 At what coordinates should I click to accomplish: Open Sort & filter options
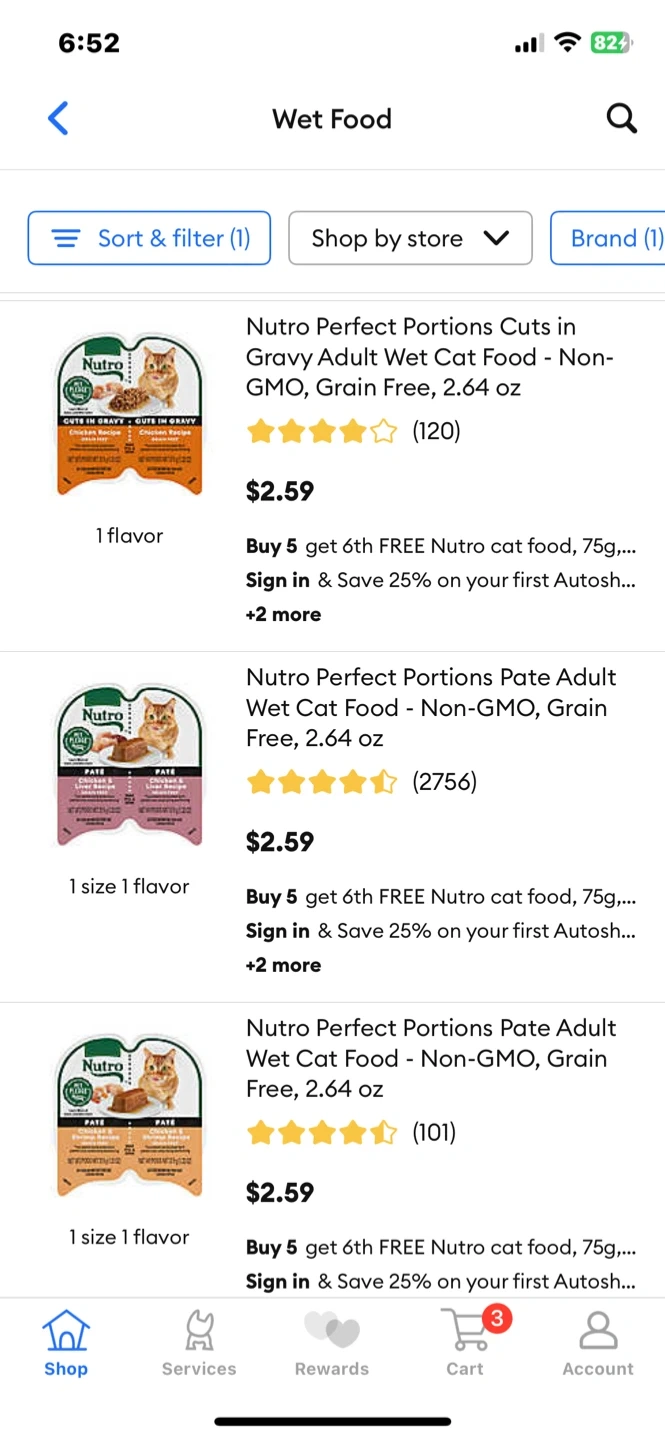(149, 238)
